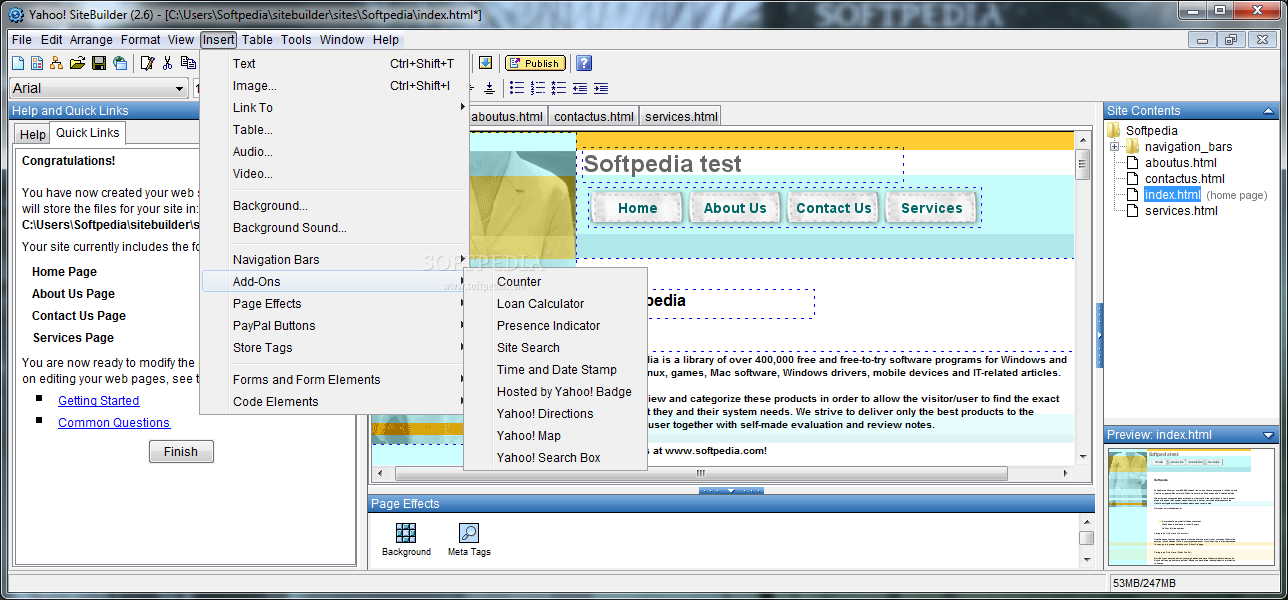Apply numbered list formatting
This screenshot has width=1288, height=600.
tap(538, 88)
